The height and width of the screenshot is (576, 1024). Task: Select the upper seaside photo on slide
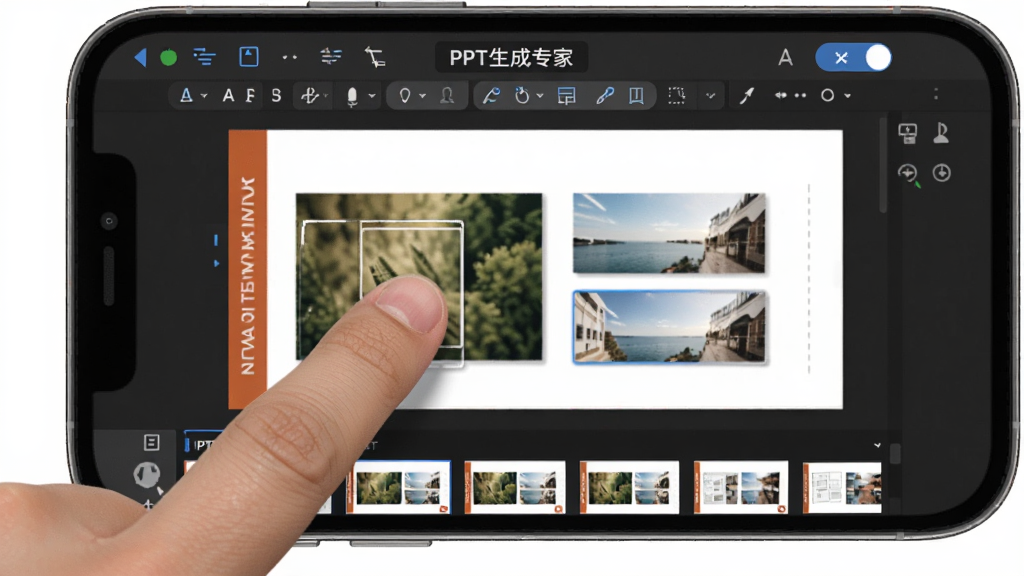click(669, 233)
